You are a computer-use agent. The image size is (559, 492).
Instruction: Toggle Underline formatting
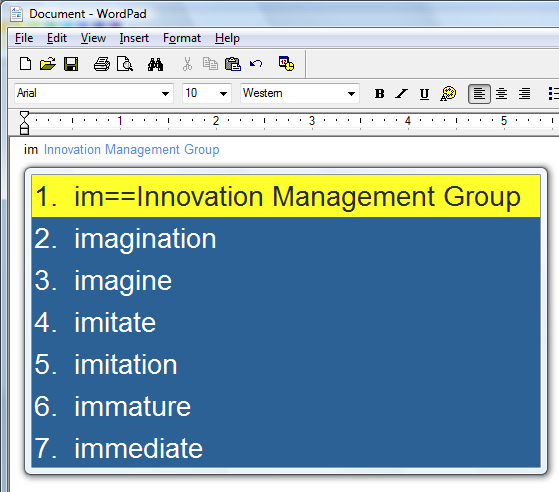pyautogui.click(x=424, y=94)
